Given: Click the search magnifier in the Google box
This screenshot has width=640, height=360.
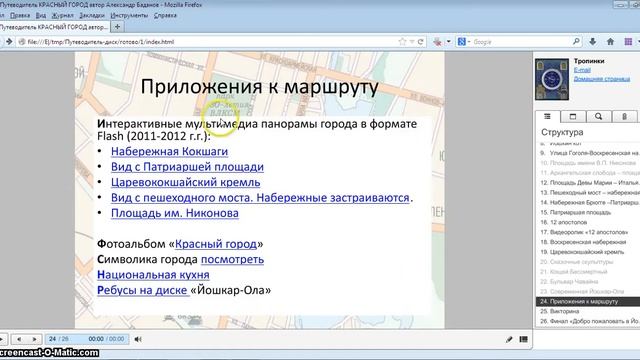Looking at the screenshot, I should [576, 42].
